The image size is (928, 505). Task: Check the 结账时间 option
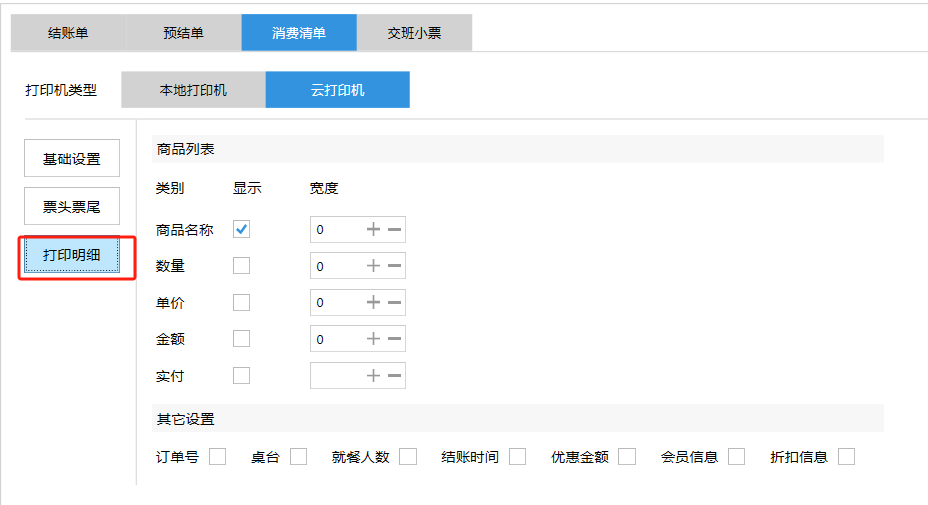[x=517, y=457]
